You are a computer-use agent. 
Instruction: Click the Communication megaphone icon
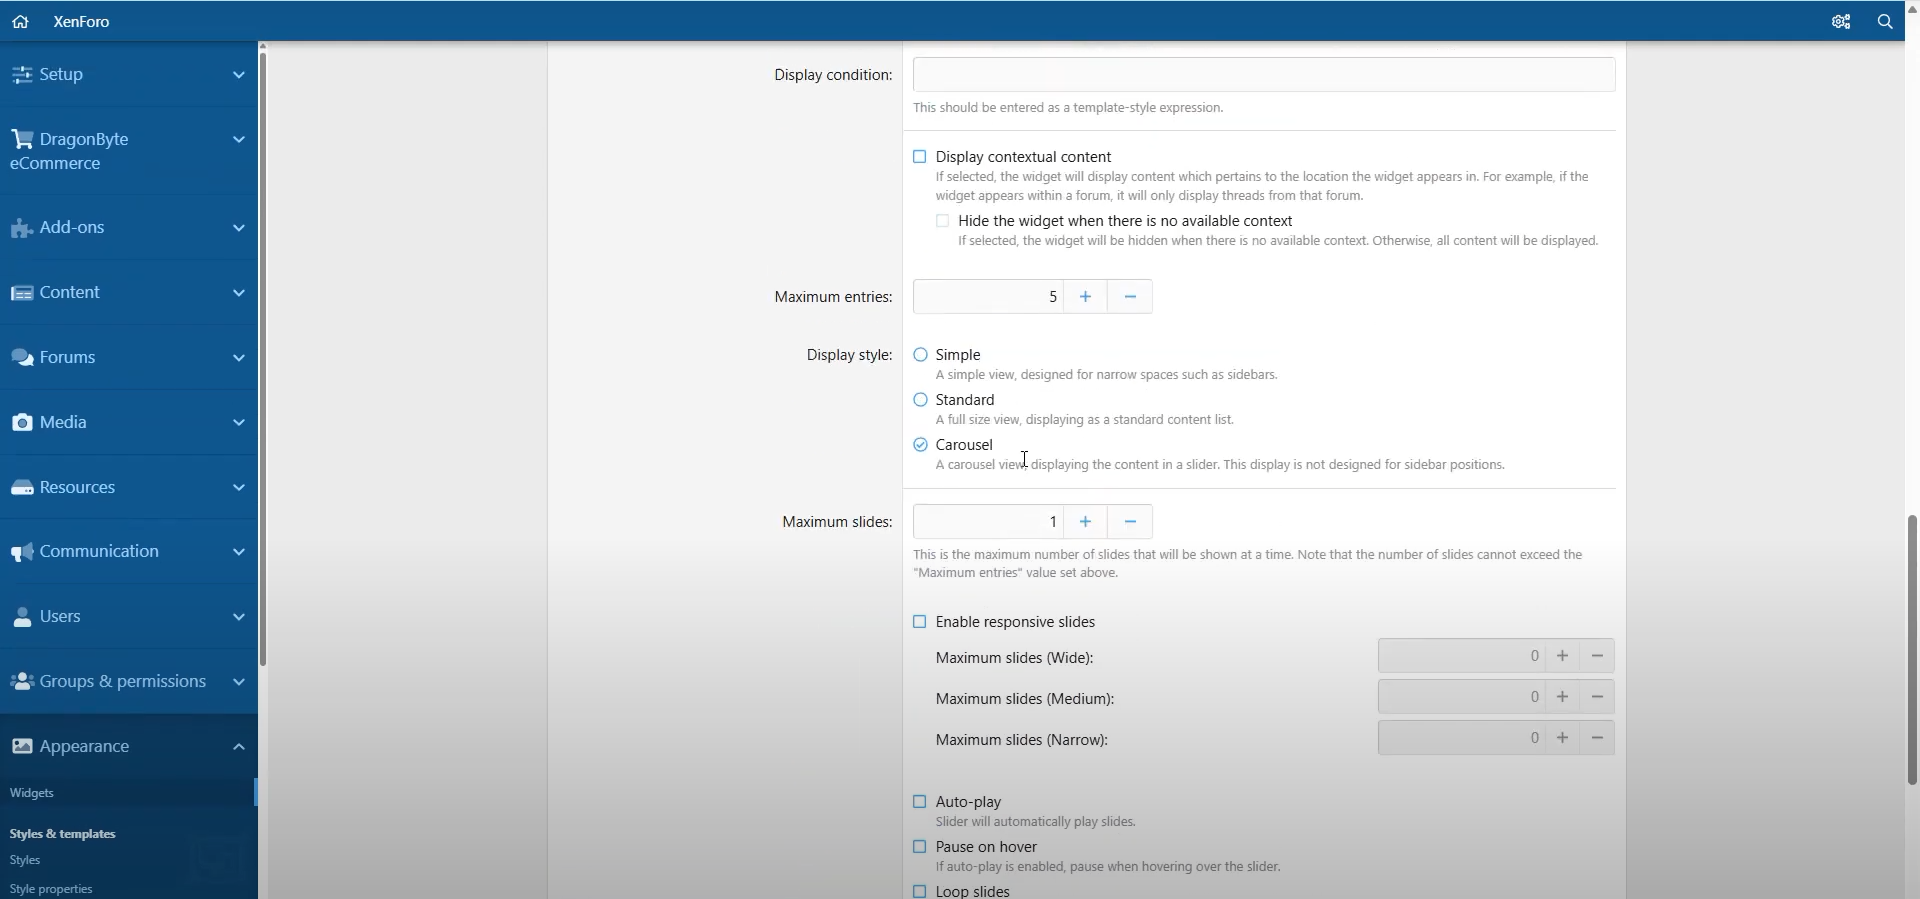point(21,552)
